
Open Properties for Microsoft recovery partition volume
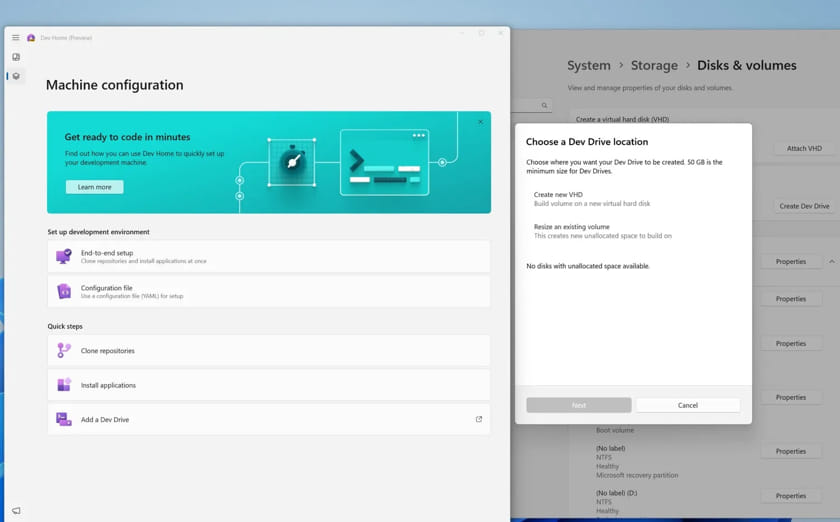pyautogui.click(x=791, y=451)
